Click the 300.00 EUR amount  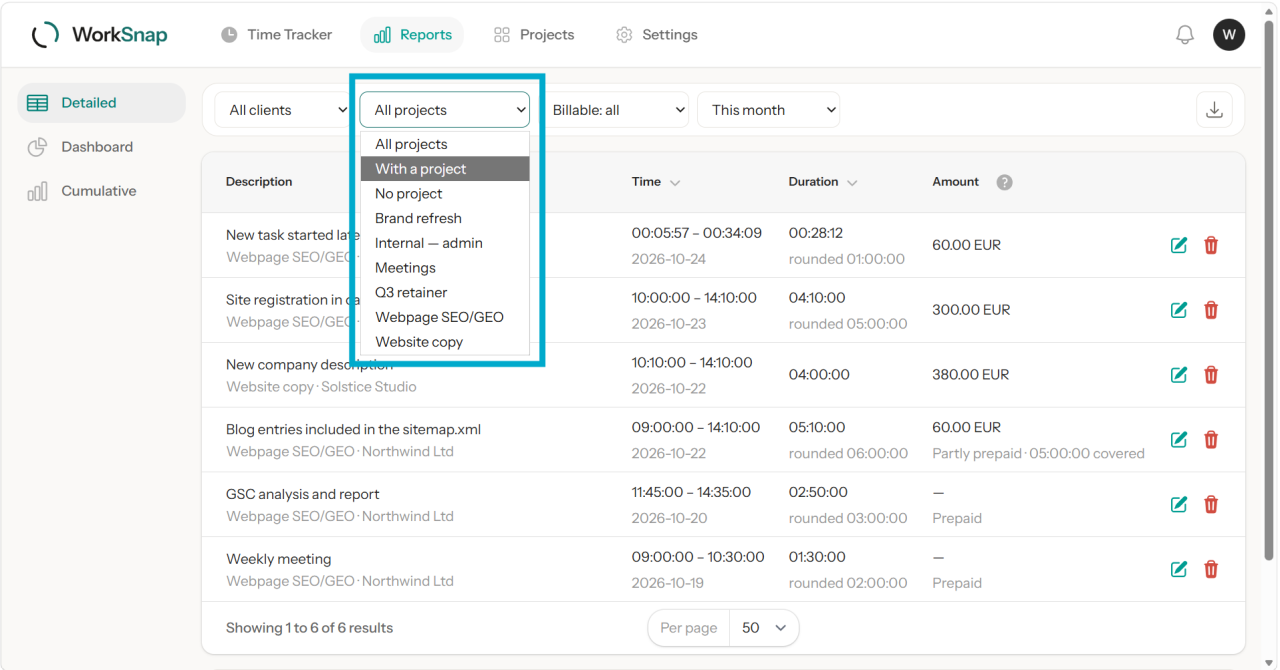(x=971, y=310)
